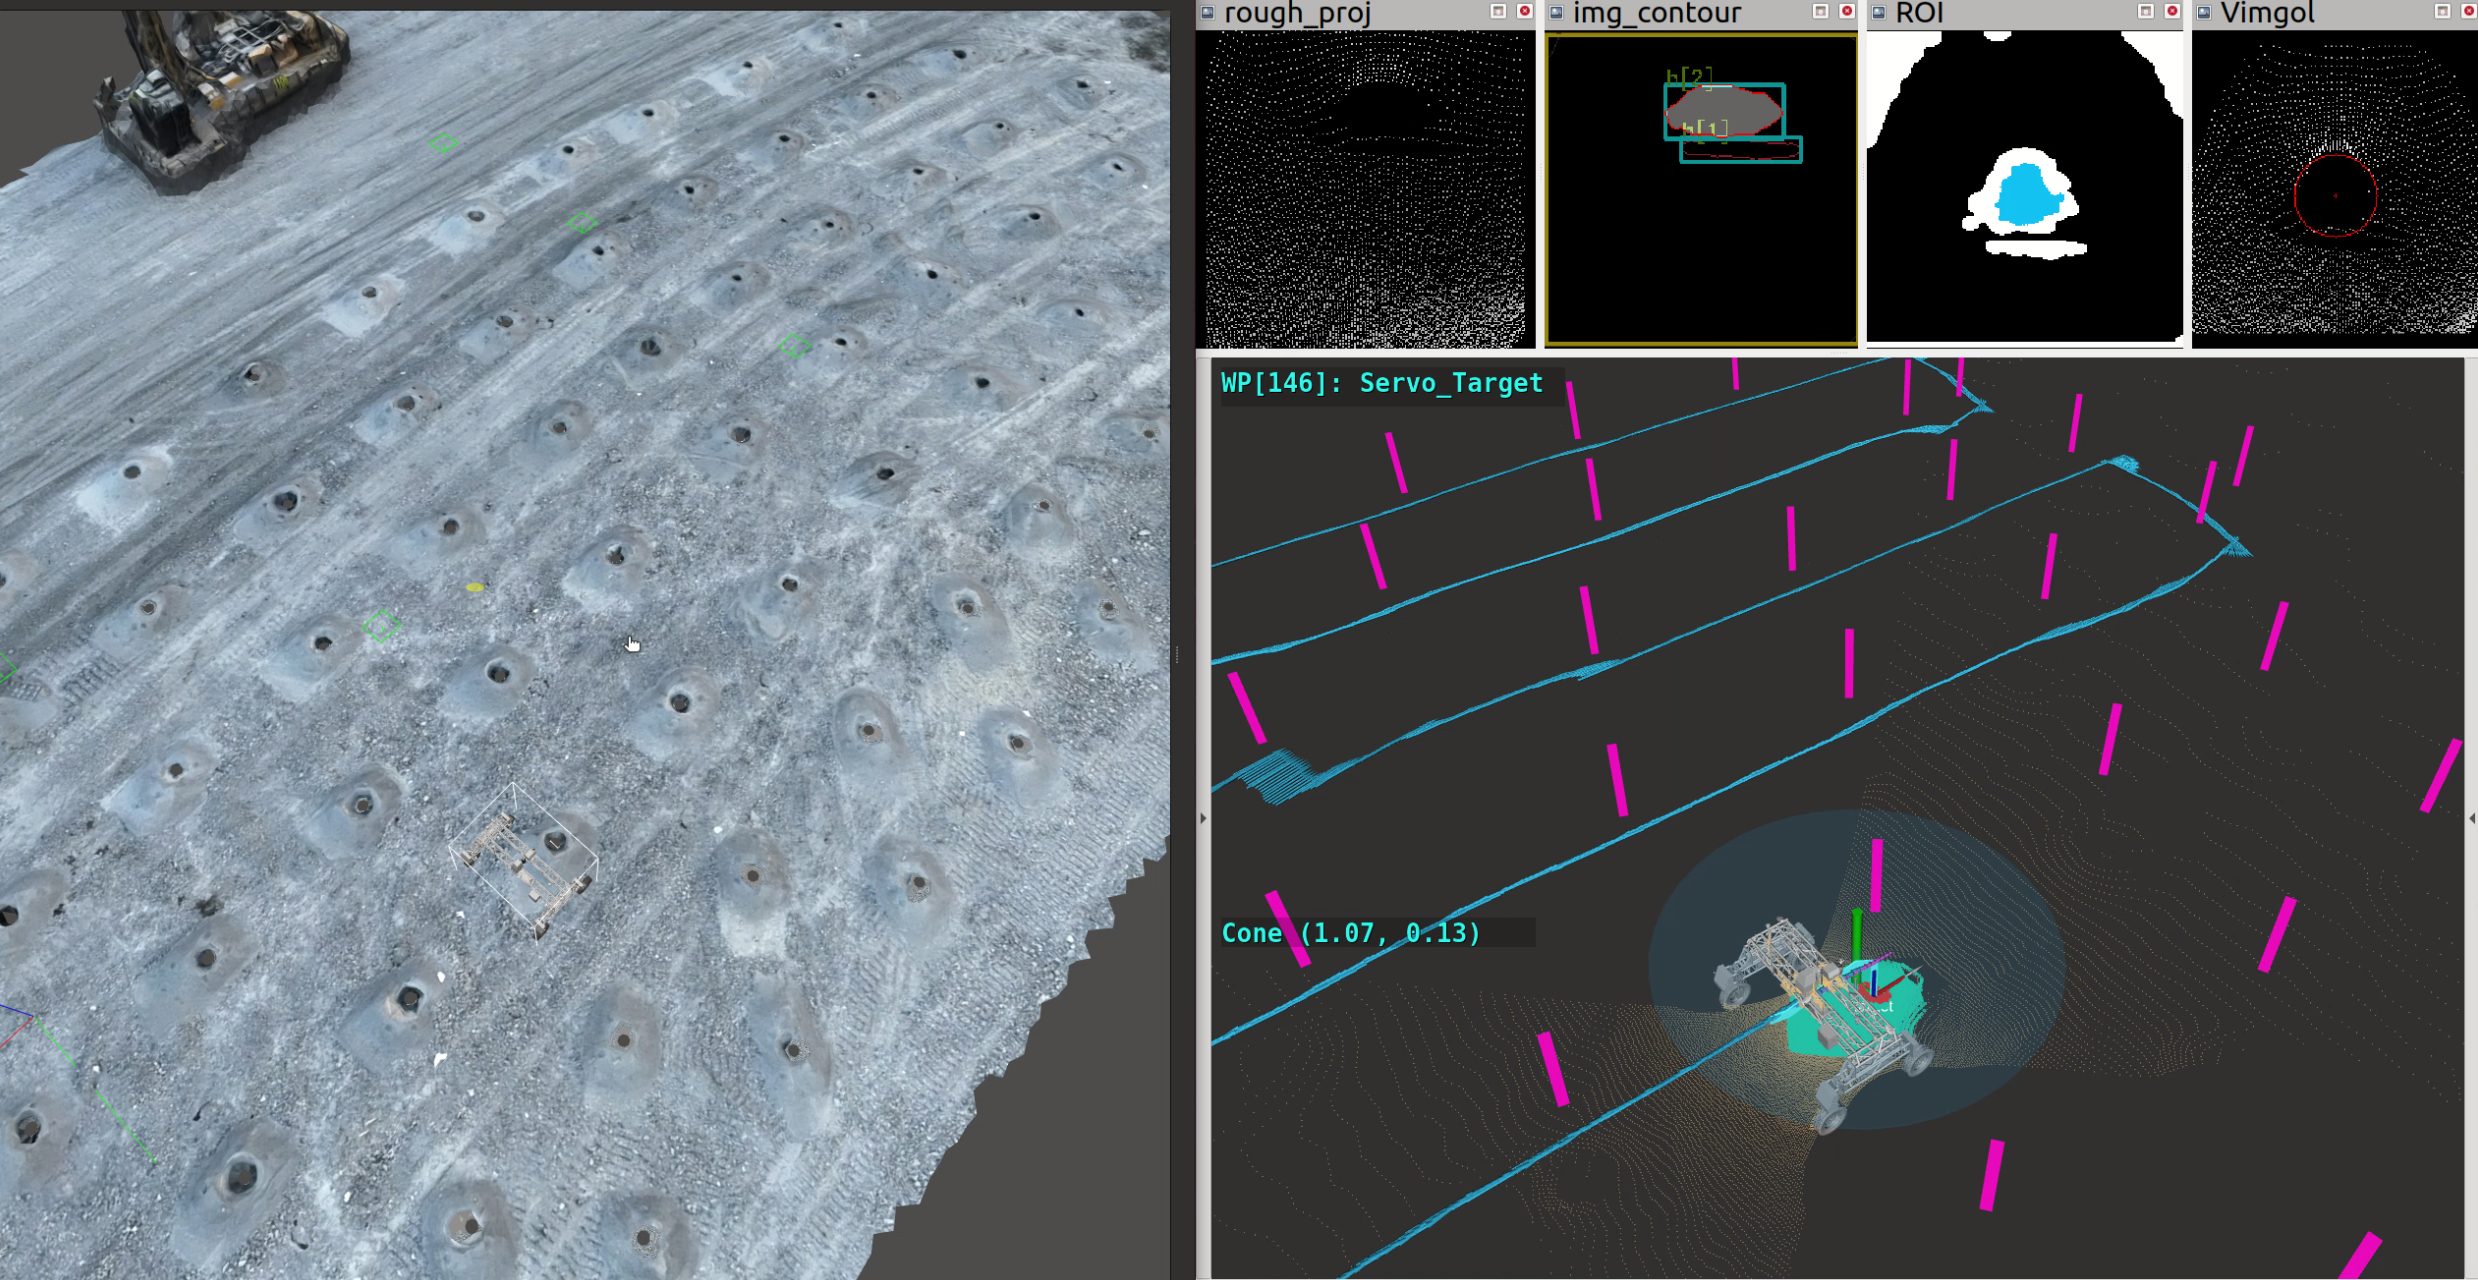Click the WP[146]: Servo_Target label
This screenshot has height=1280, width=2478.
point(1382,383)
